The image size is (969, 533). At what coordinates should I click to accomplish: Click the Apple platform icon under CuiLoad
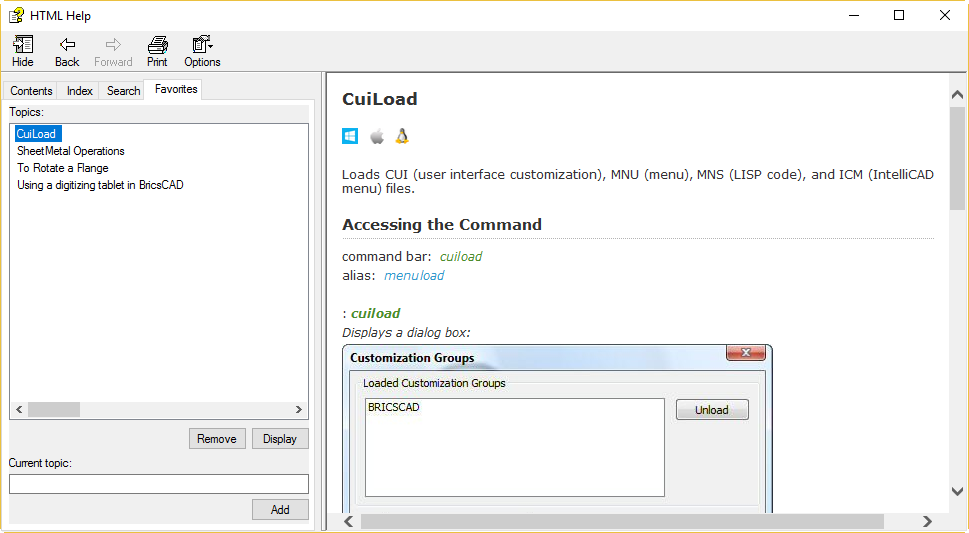coord(377,136)
